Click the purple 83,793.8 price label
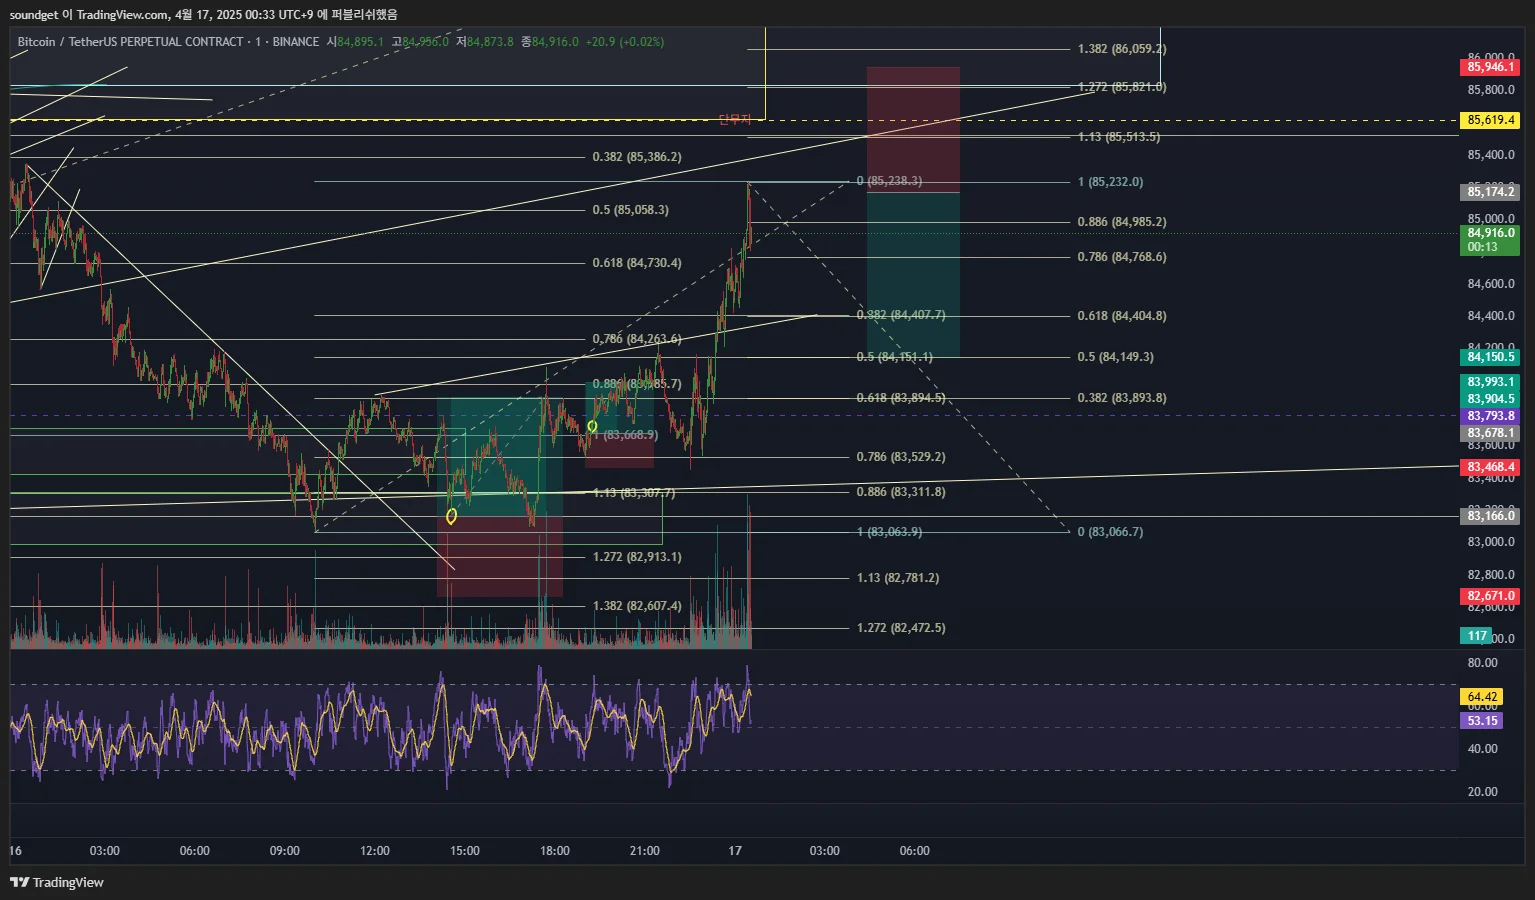 tap(1489, 416)
